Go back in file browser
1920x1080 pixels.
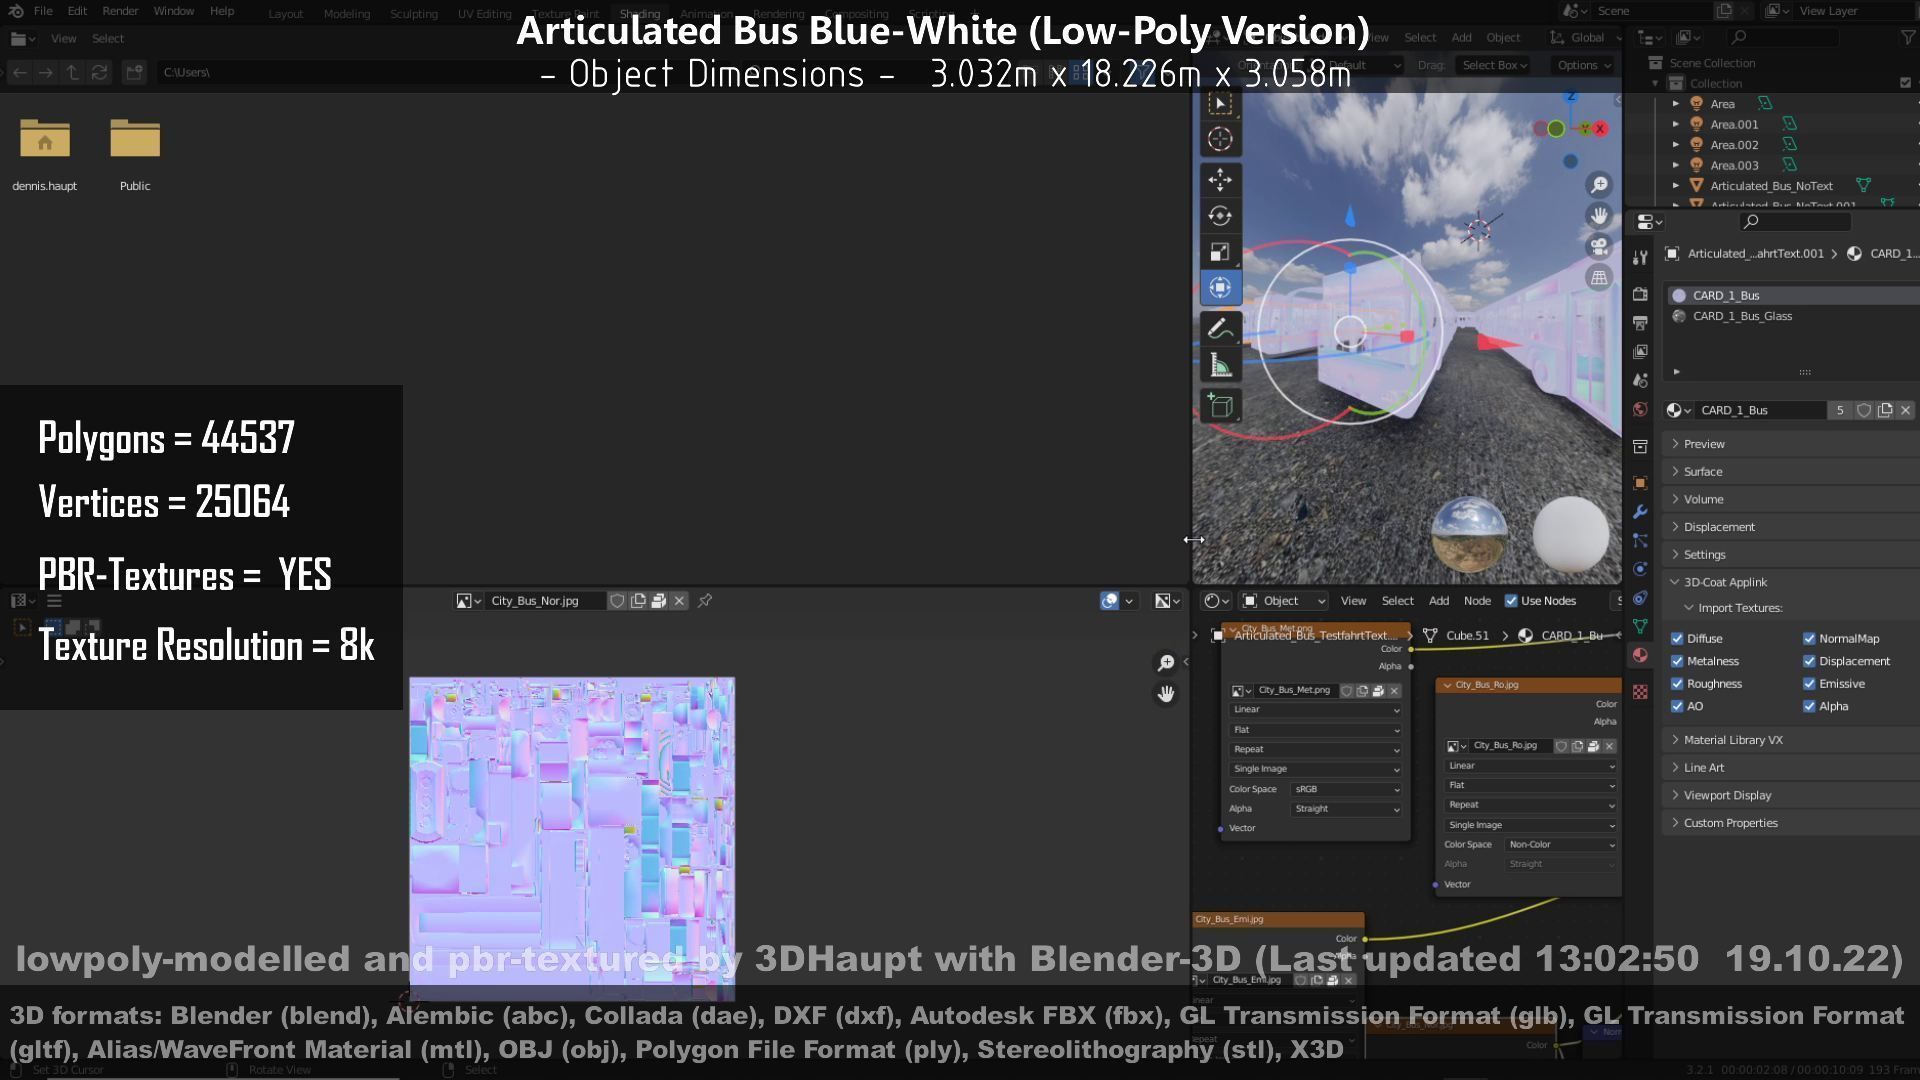pos(19,72)
